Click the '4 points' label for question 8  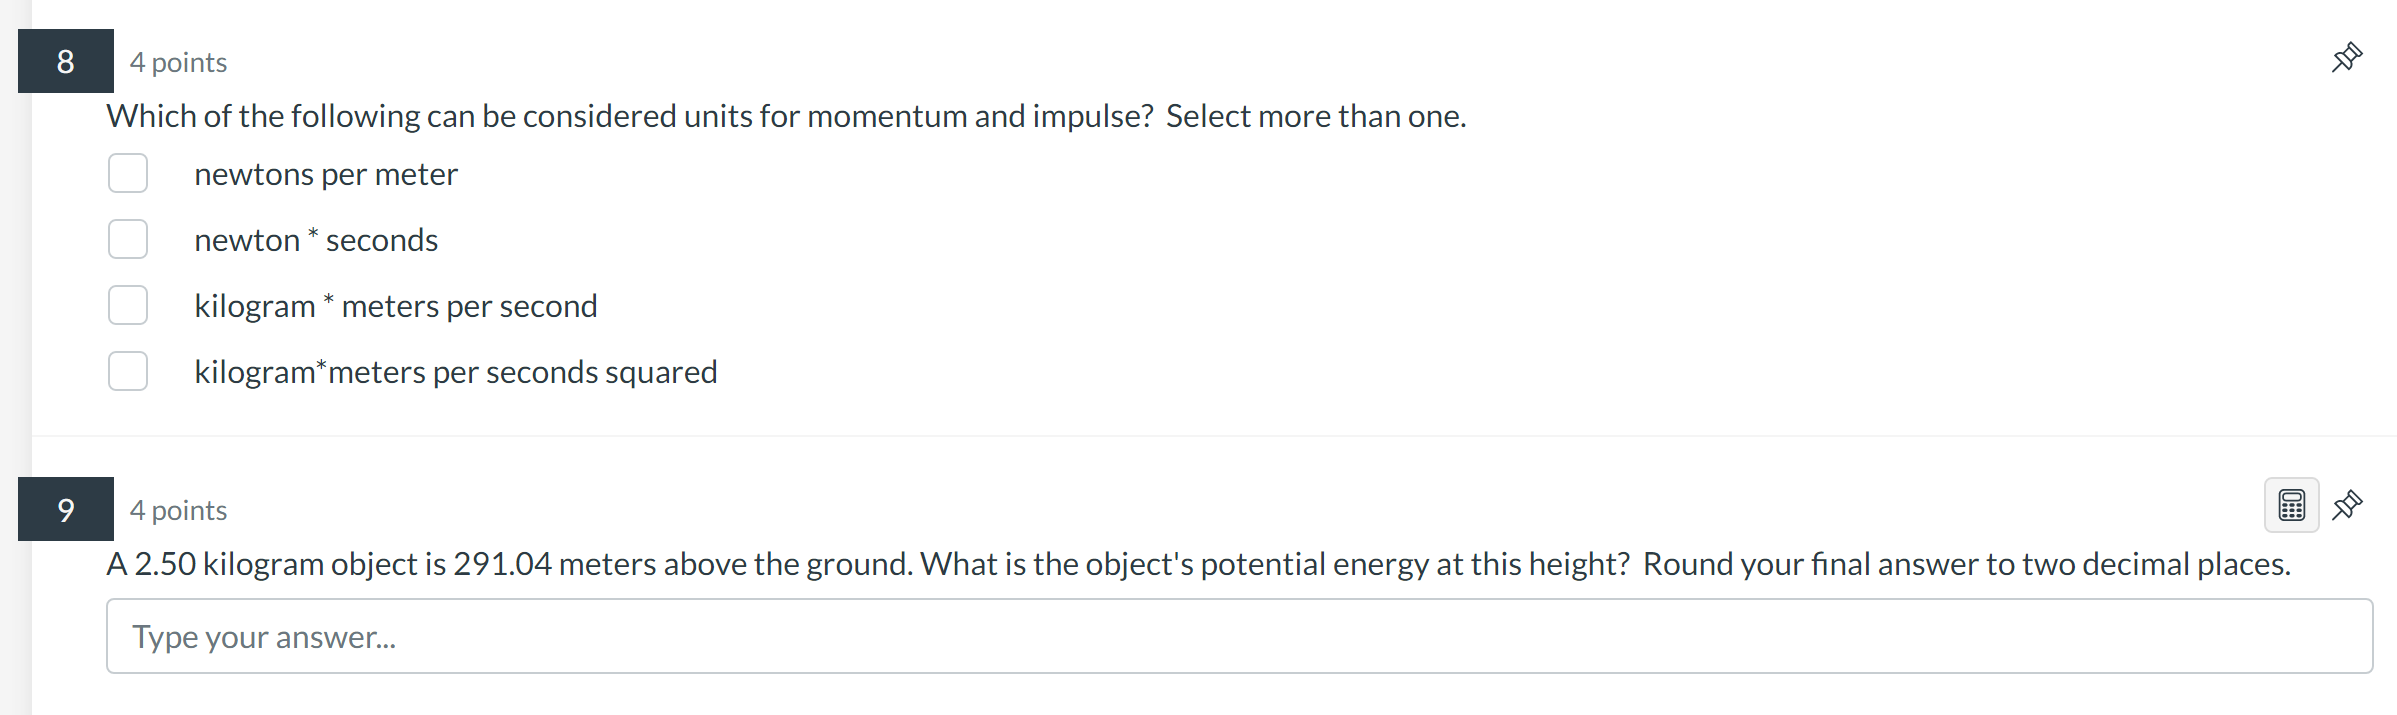(178, 61)
